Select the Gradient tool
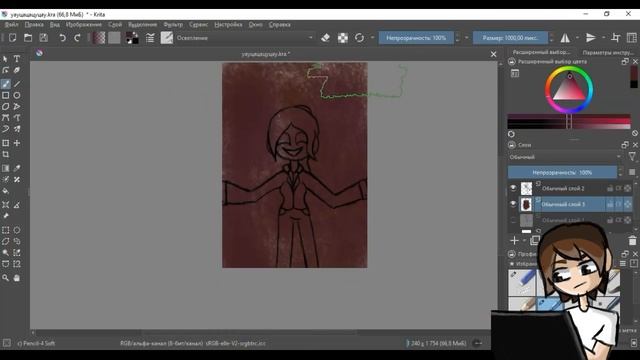 (6, 168)
